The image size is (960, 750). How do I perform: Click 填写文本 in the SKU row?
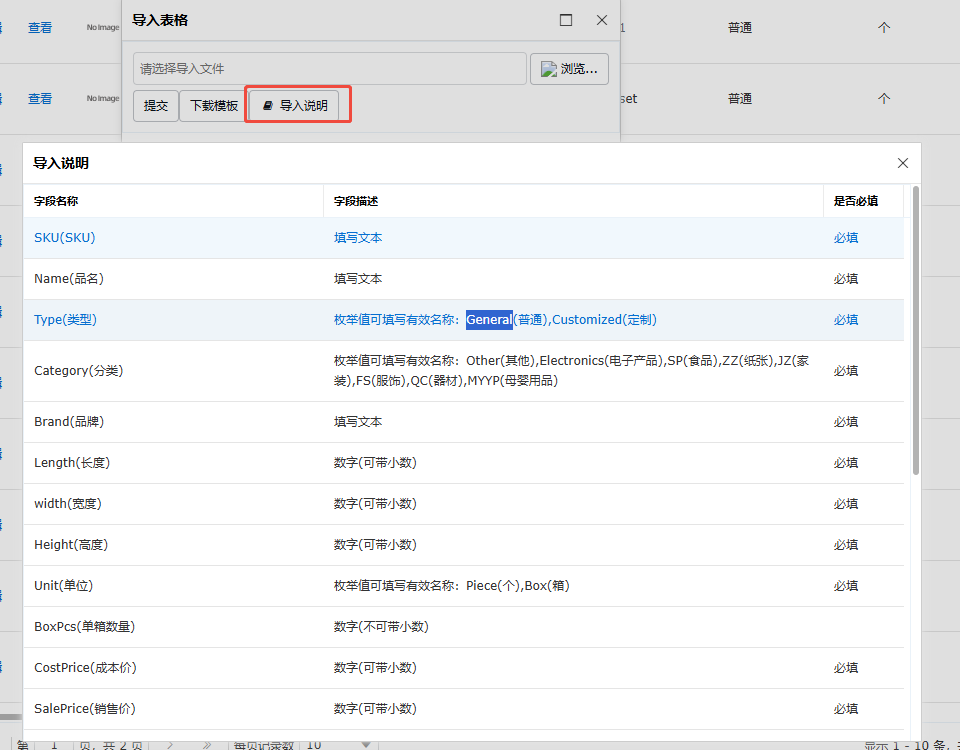[358, 238]
